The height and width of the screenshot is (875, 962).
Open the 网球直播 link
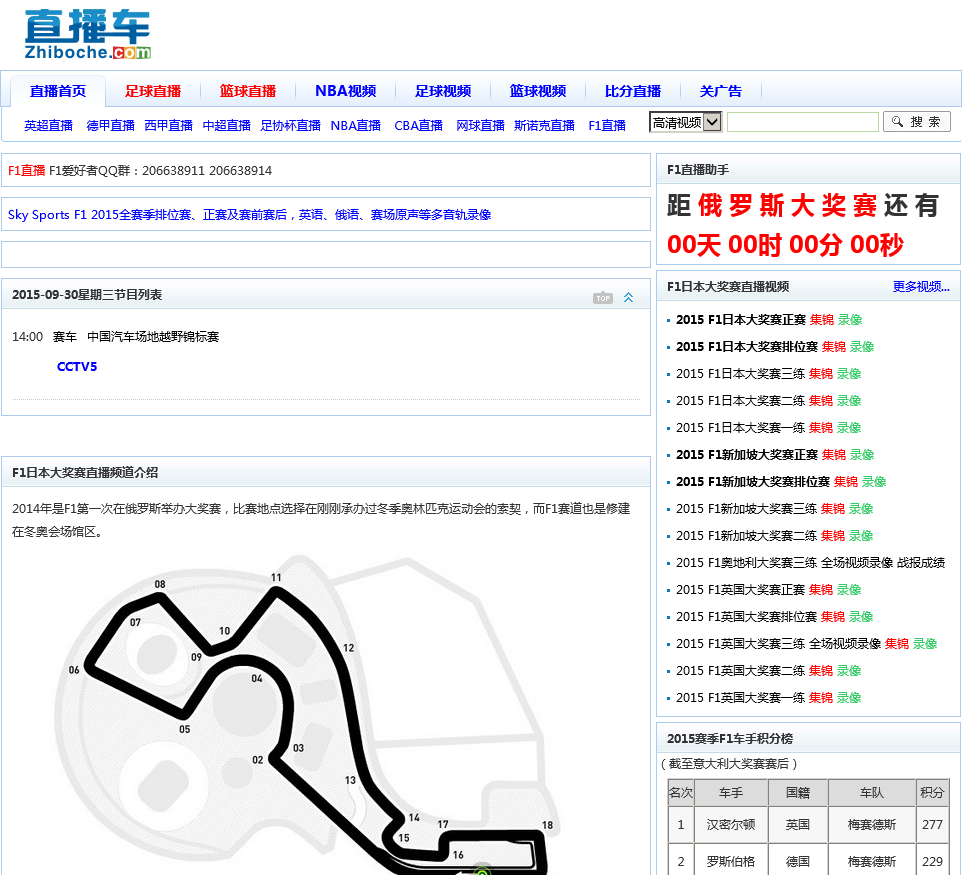click(x=480, y=126)
